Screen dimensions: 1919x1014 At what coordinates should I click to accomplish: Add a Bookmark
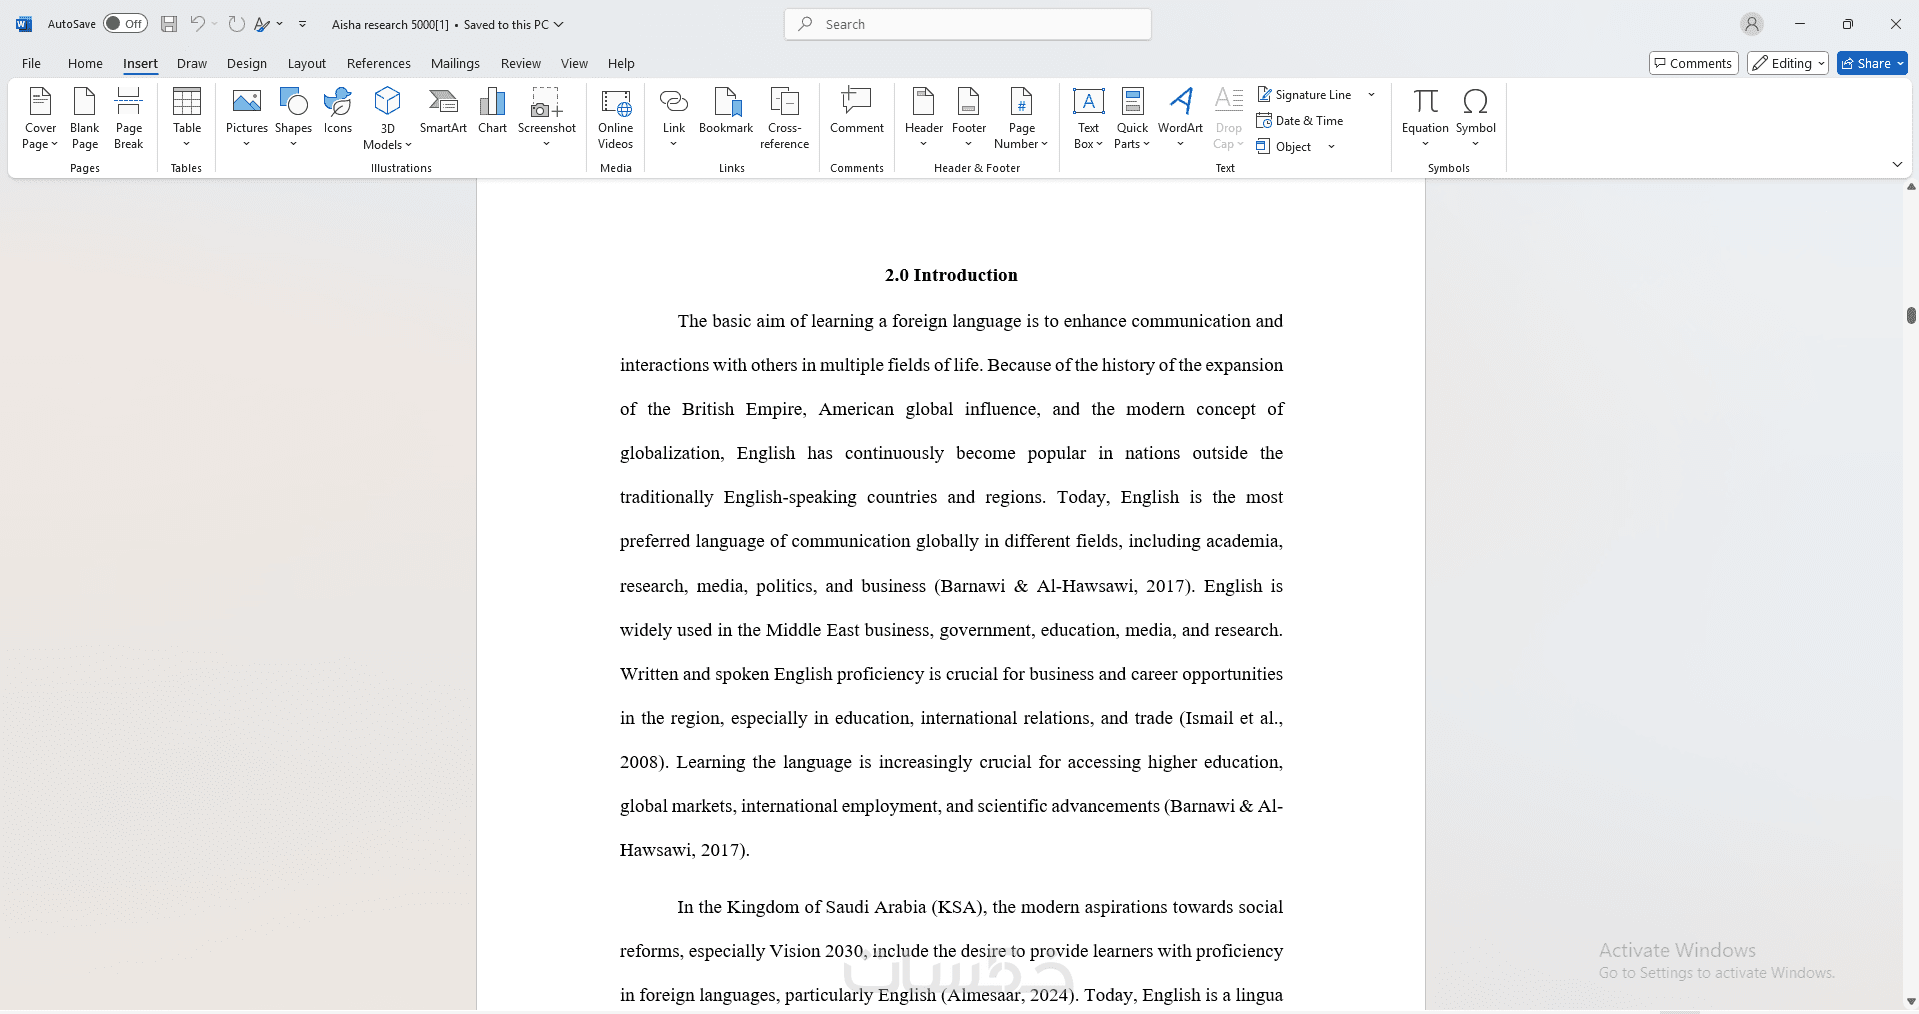(x=726, y=110)
